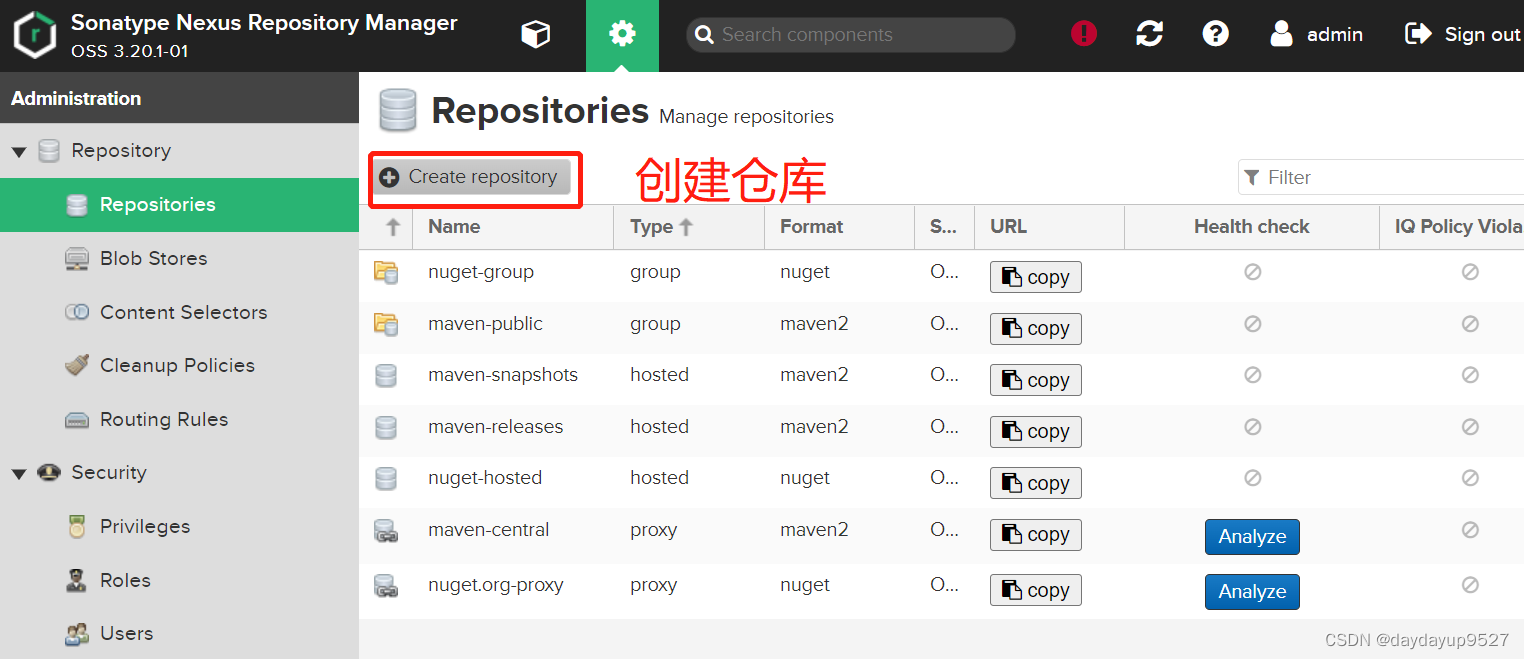
Task: Click the nuget.org-proxy proxy icon
Action: coord(386,586)
